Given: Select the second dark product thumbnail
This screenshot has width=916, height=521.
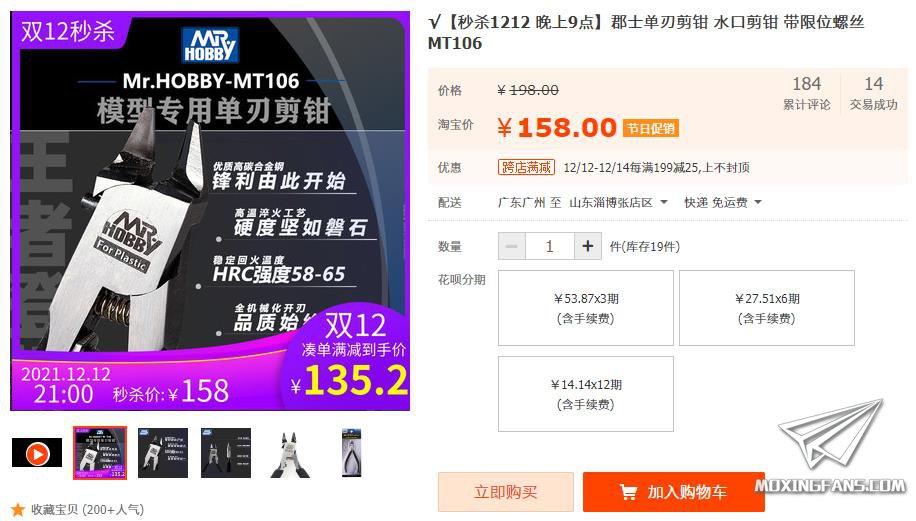Looking at the screenshot, I should pos(163,453).
